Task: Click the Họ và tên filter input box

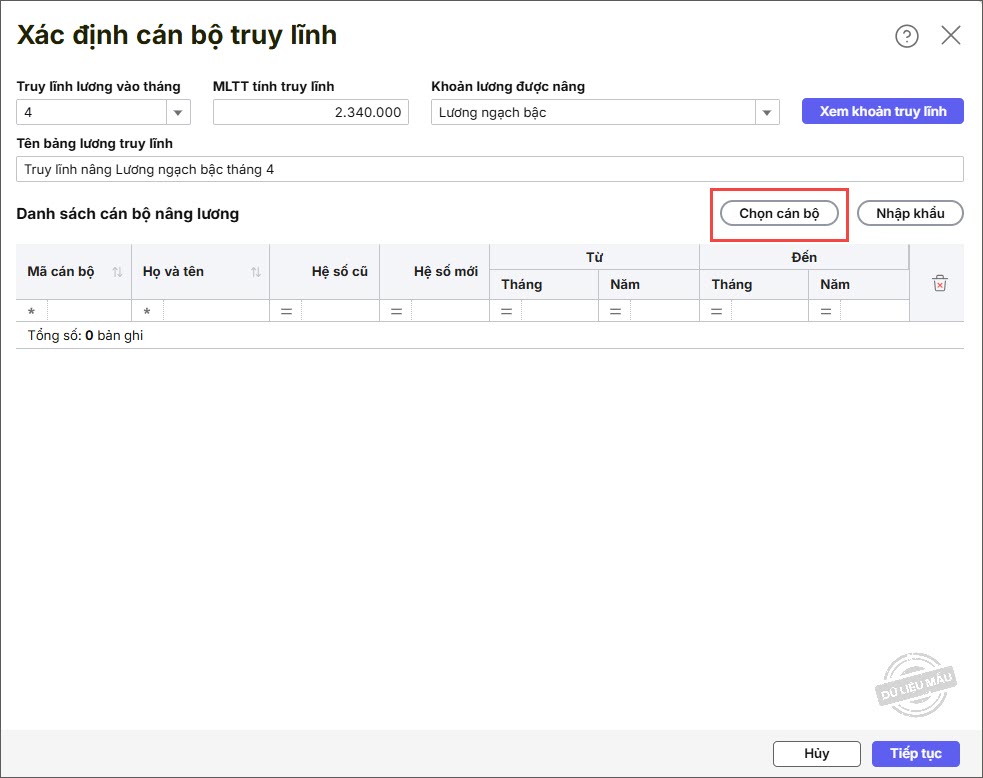Action: 215,312
